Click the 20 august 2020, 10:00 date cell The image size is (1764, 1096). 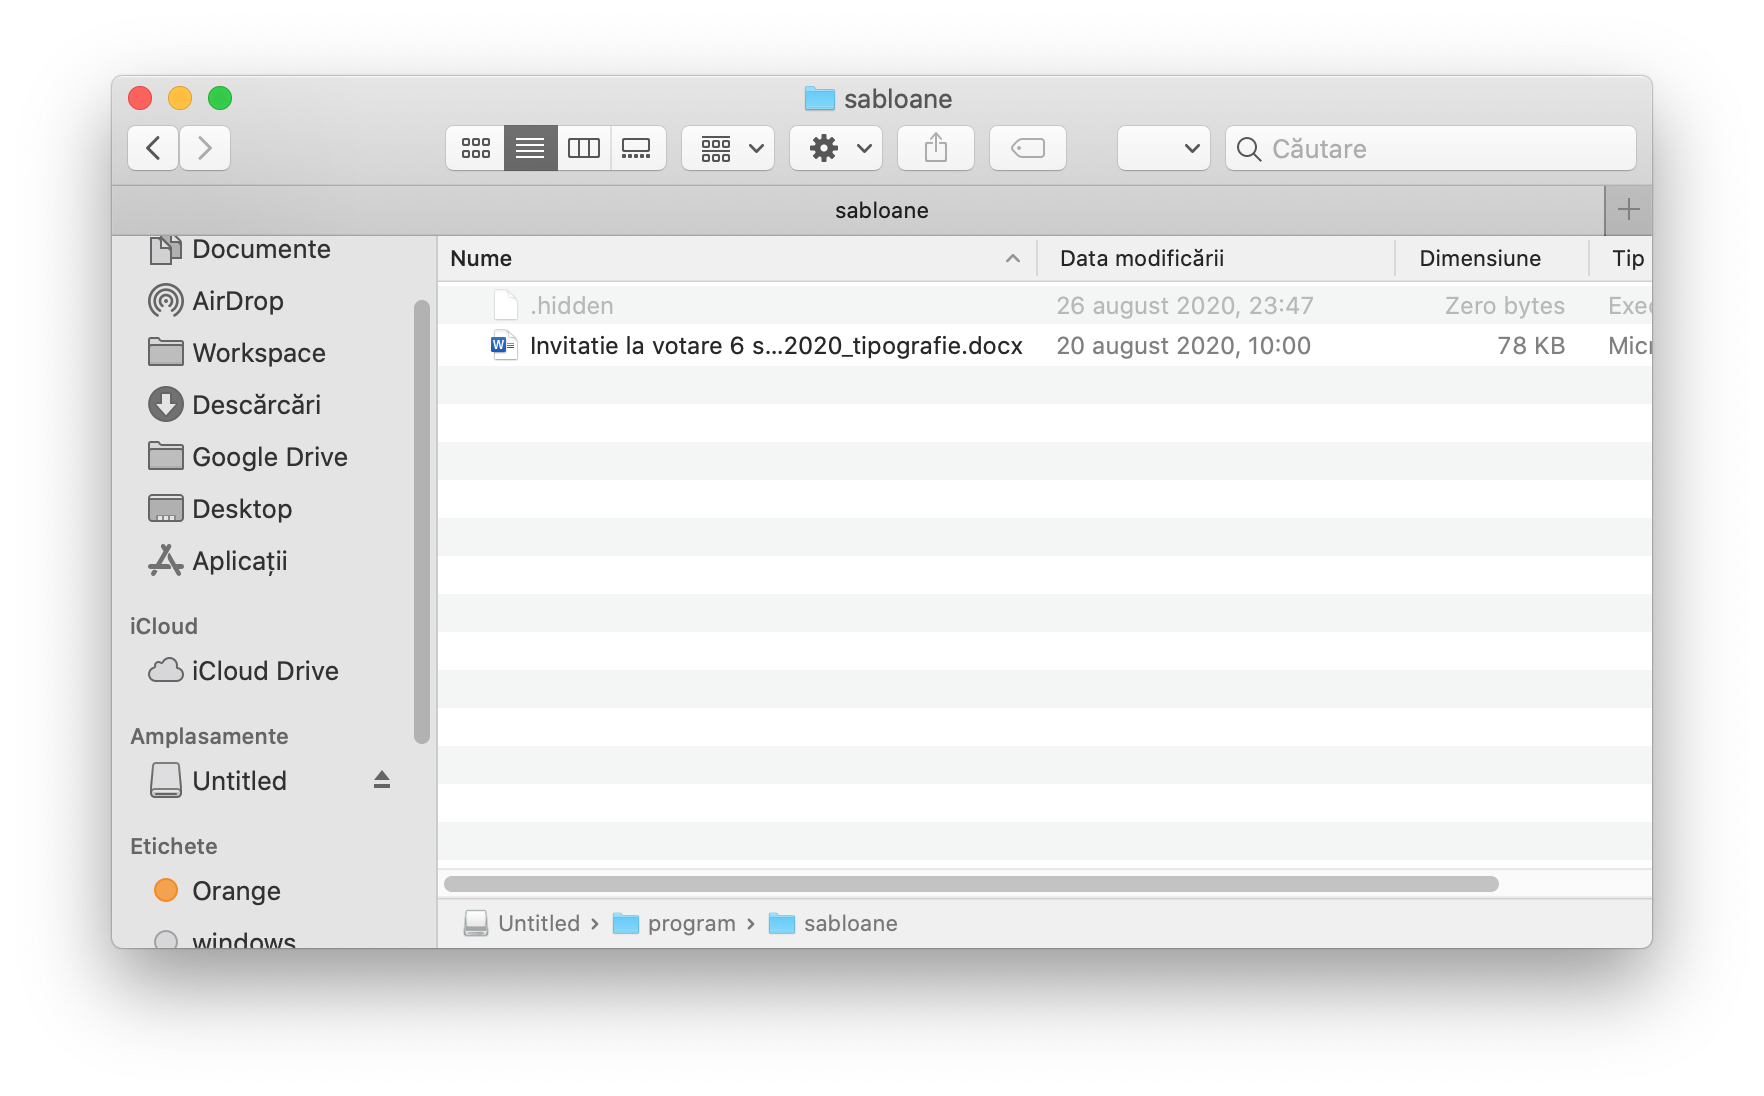(1184, 346)
